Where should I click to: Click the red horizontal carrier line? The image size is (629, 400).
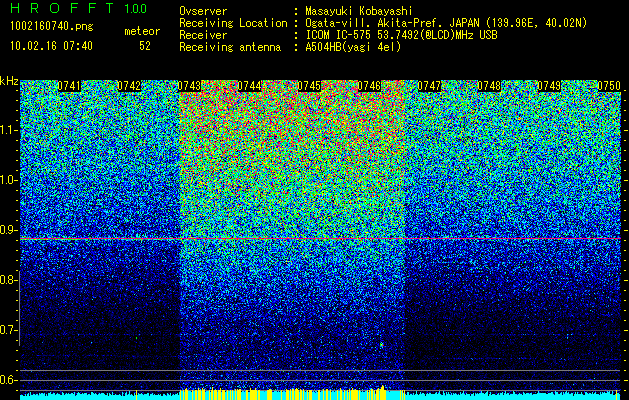pyautogui.click(x=321, y=239)
